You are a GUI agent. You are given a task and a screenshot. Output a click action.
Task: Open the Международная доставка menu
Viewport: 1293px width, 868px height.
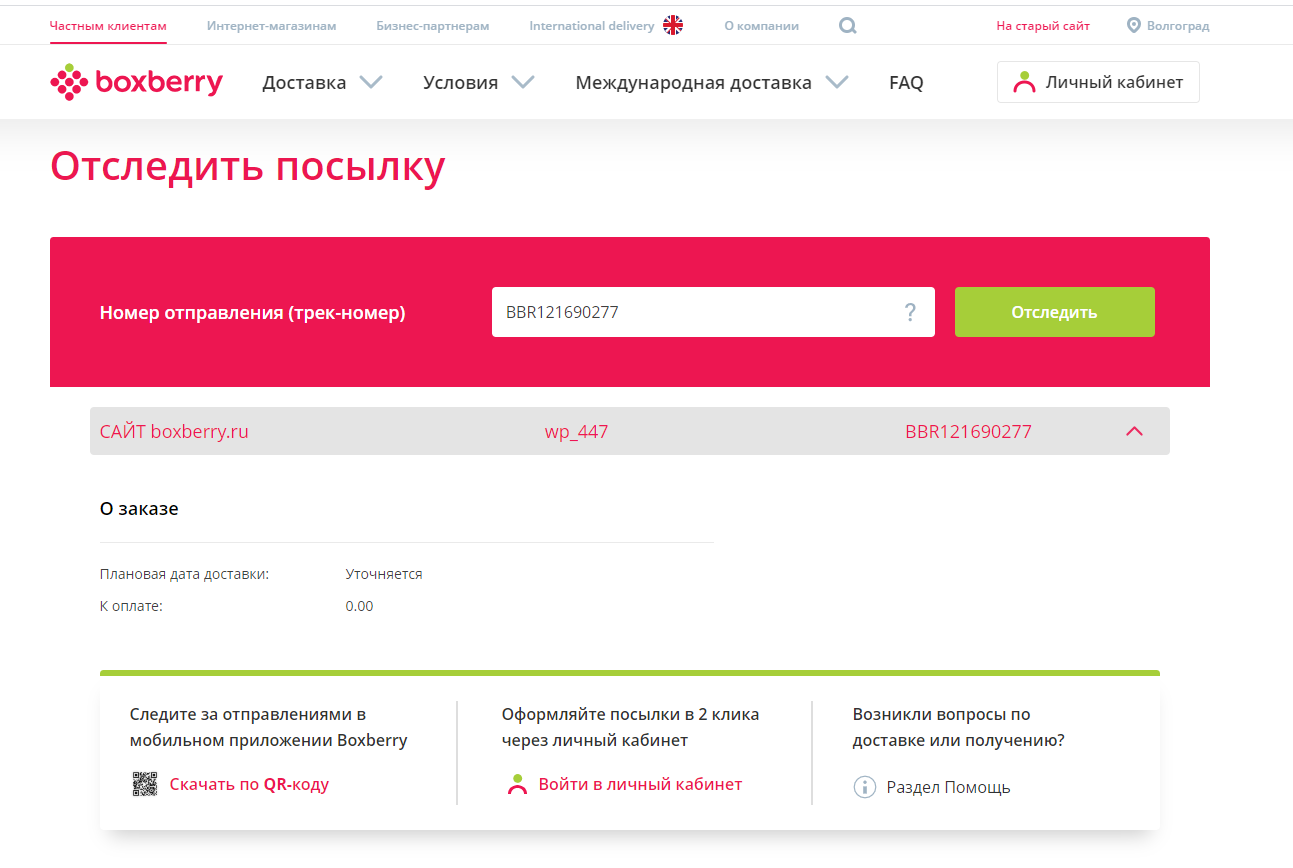(x=693, y=83)
